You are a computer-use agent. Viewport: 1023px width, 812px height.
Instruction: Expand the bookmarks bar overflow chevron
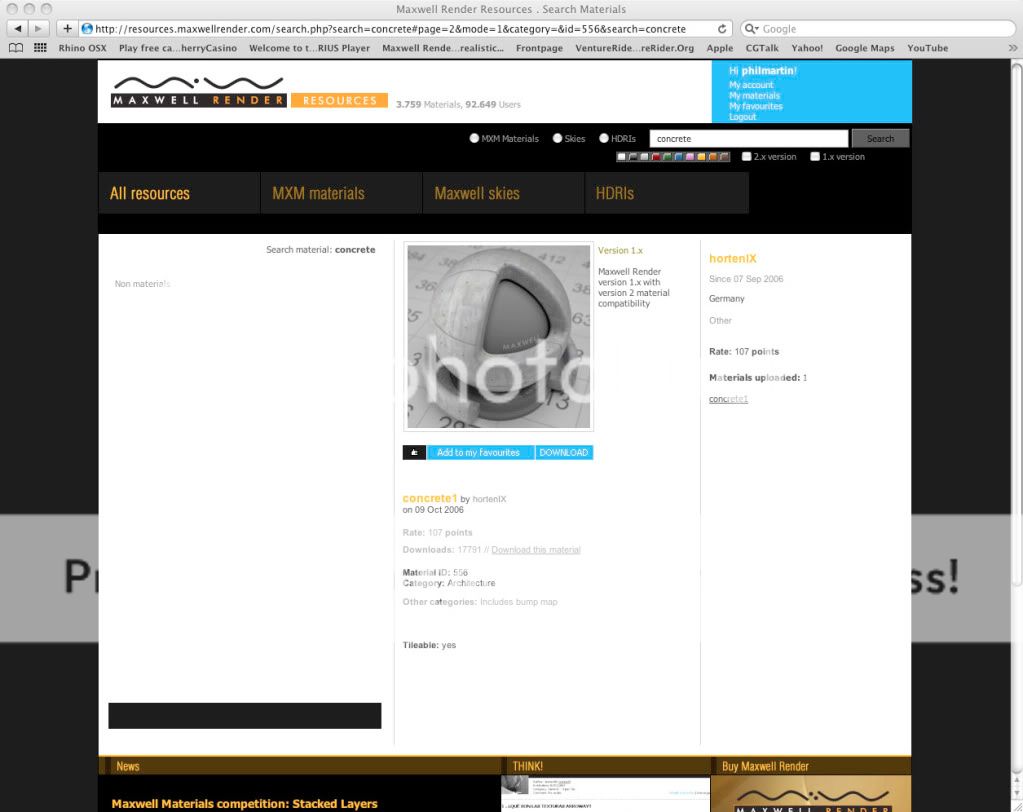[1013, 48]
